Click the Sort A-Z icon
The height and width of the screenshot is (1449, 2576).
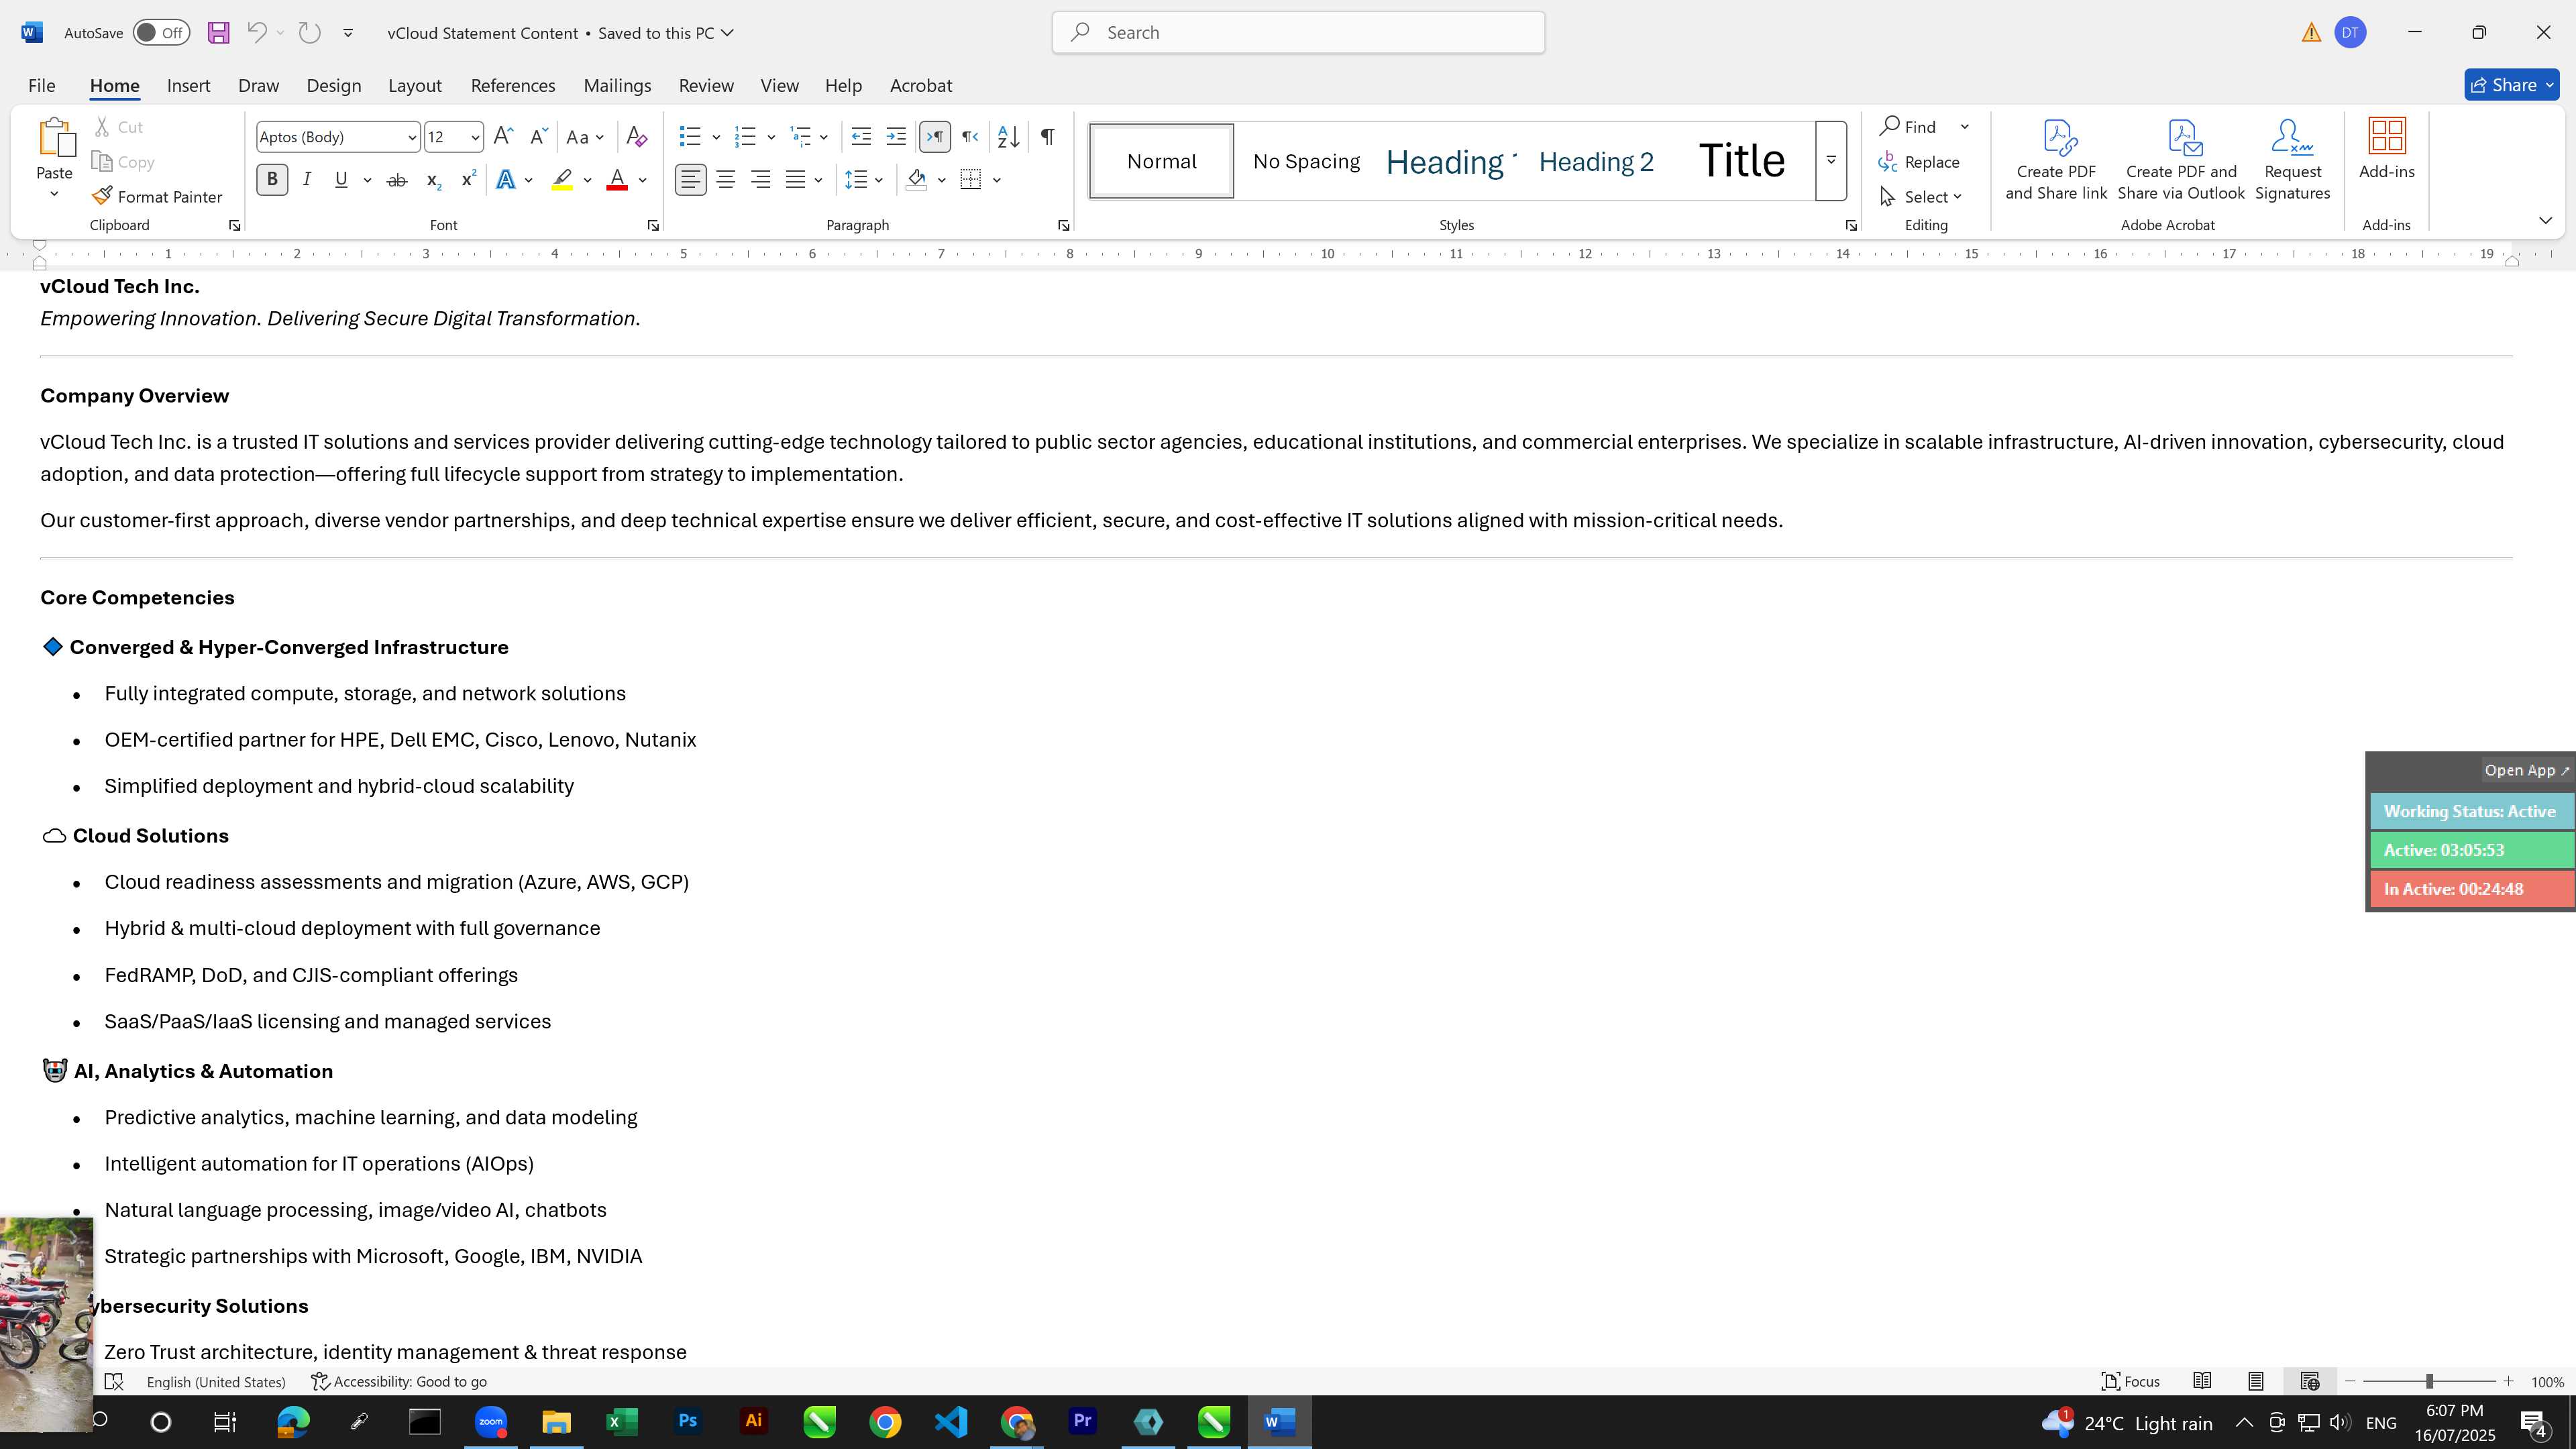(x=1009, y=137)
